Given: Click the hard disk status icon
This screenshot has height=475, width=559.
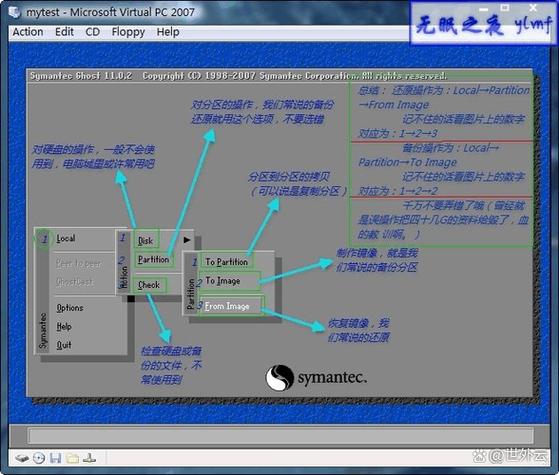Looking at the screenshot, I should 22,458.
